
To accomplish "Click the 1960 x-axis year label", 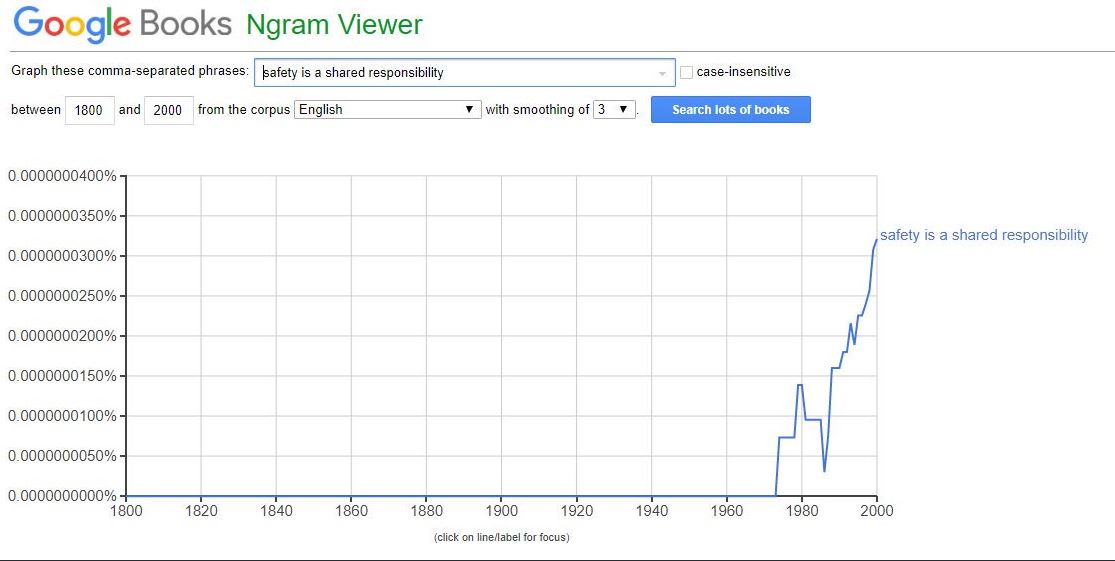I will (726, 511).
